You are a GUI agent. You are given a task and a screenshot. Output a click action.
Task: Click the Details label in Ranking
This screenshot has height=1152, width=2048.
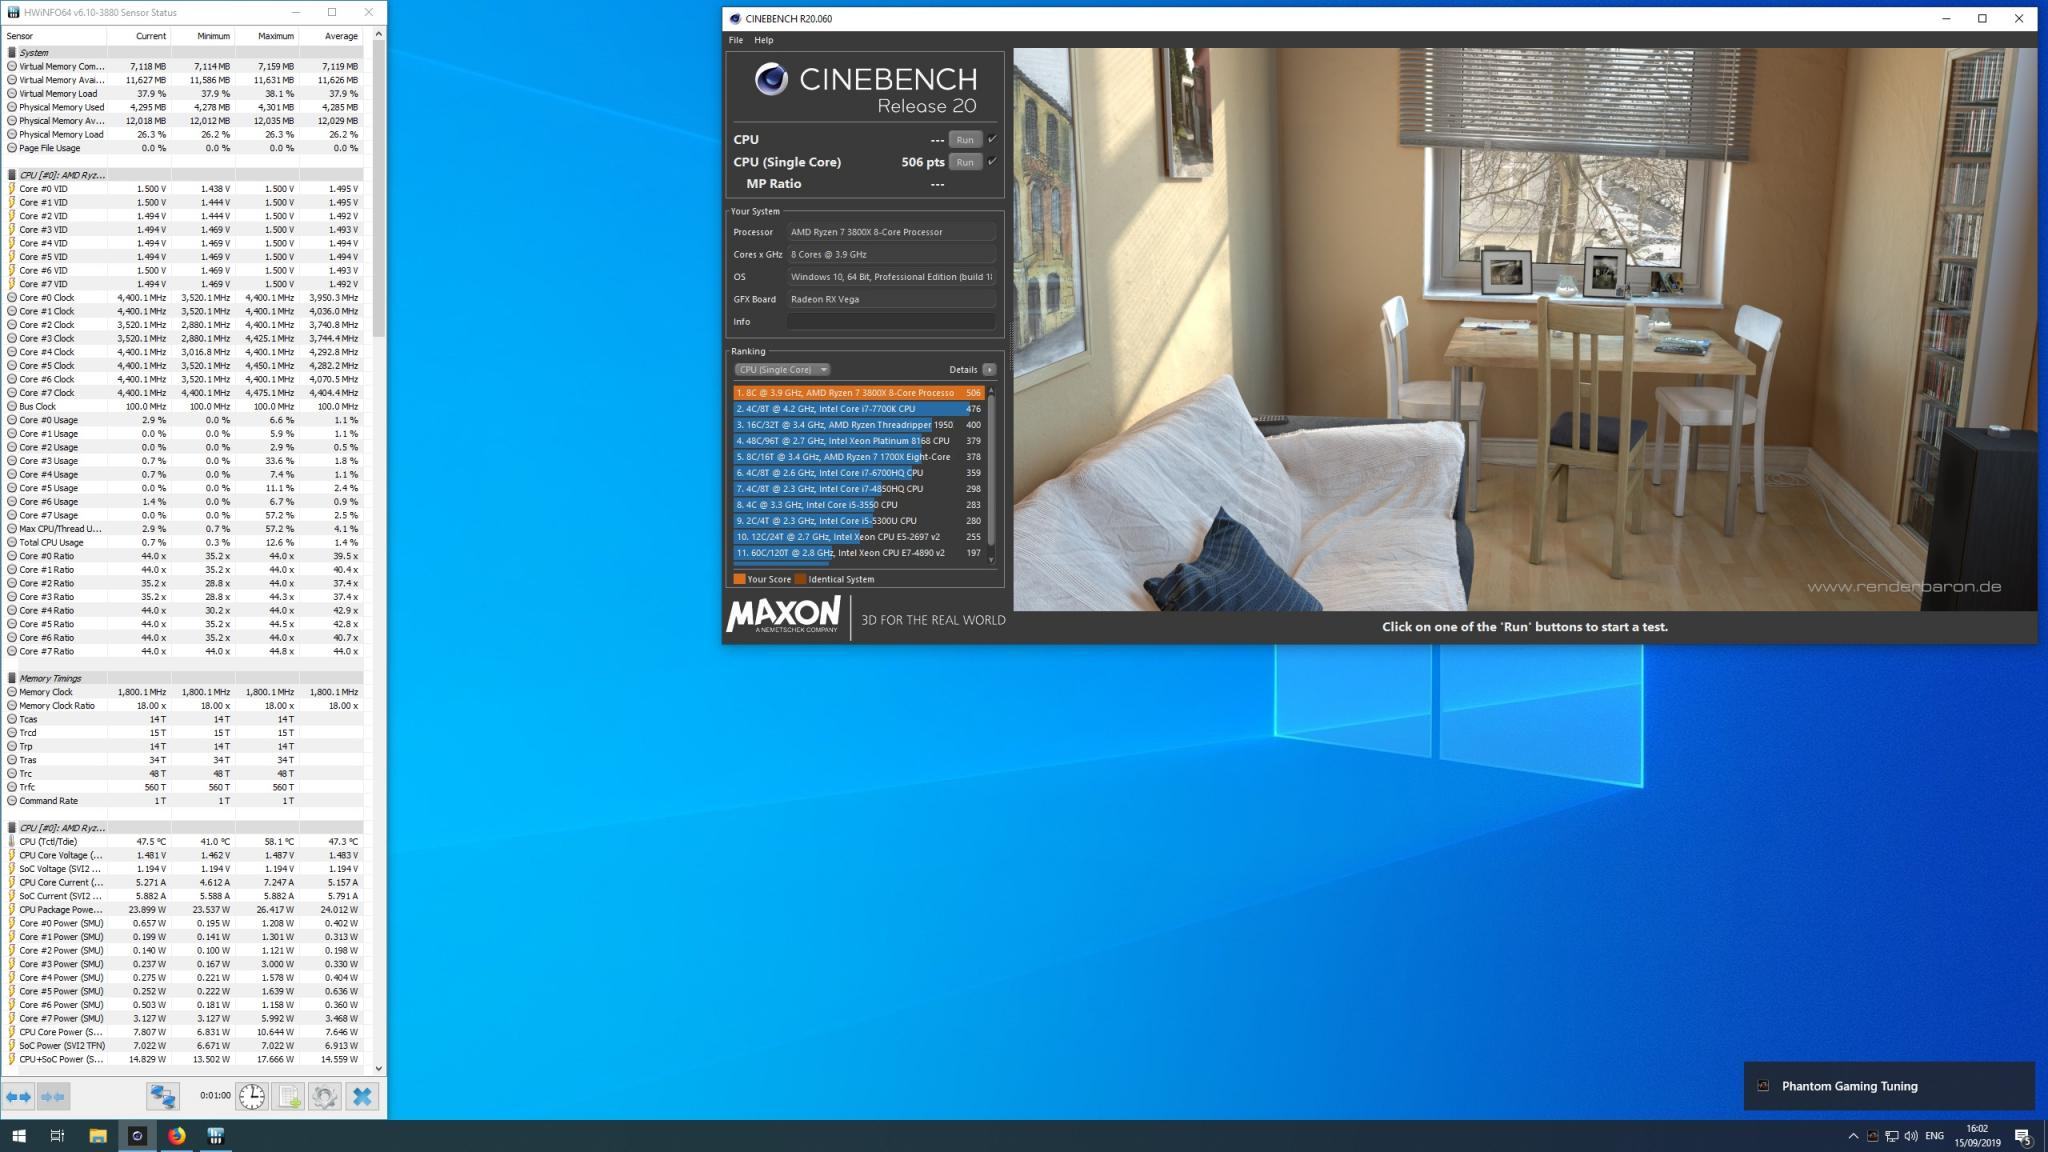(x=963, y=370)
